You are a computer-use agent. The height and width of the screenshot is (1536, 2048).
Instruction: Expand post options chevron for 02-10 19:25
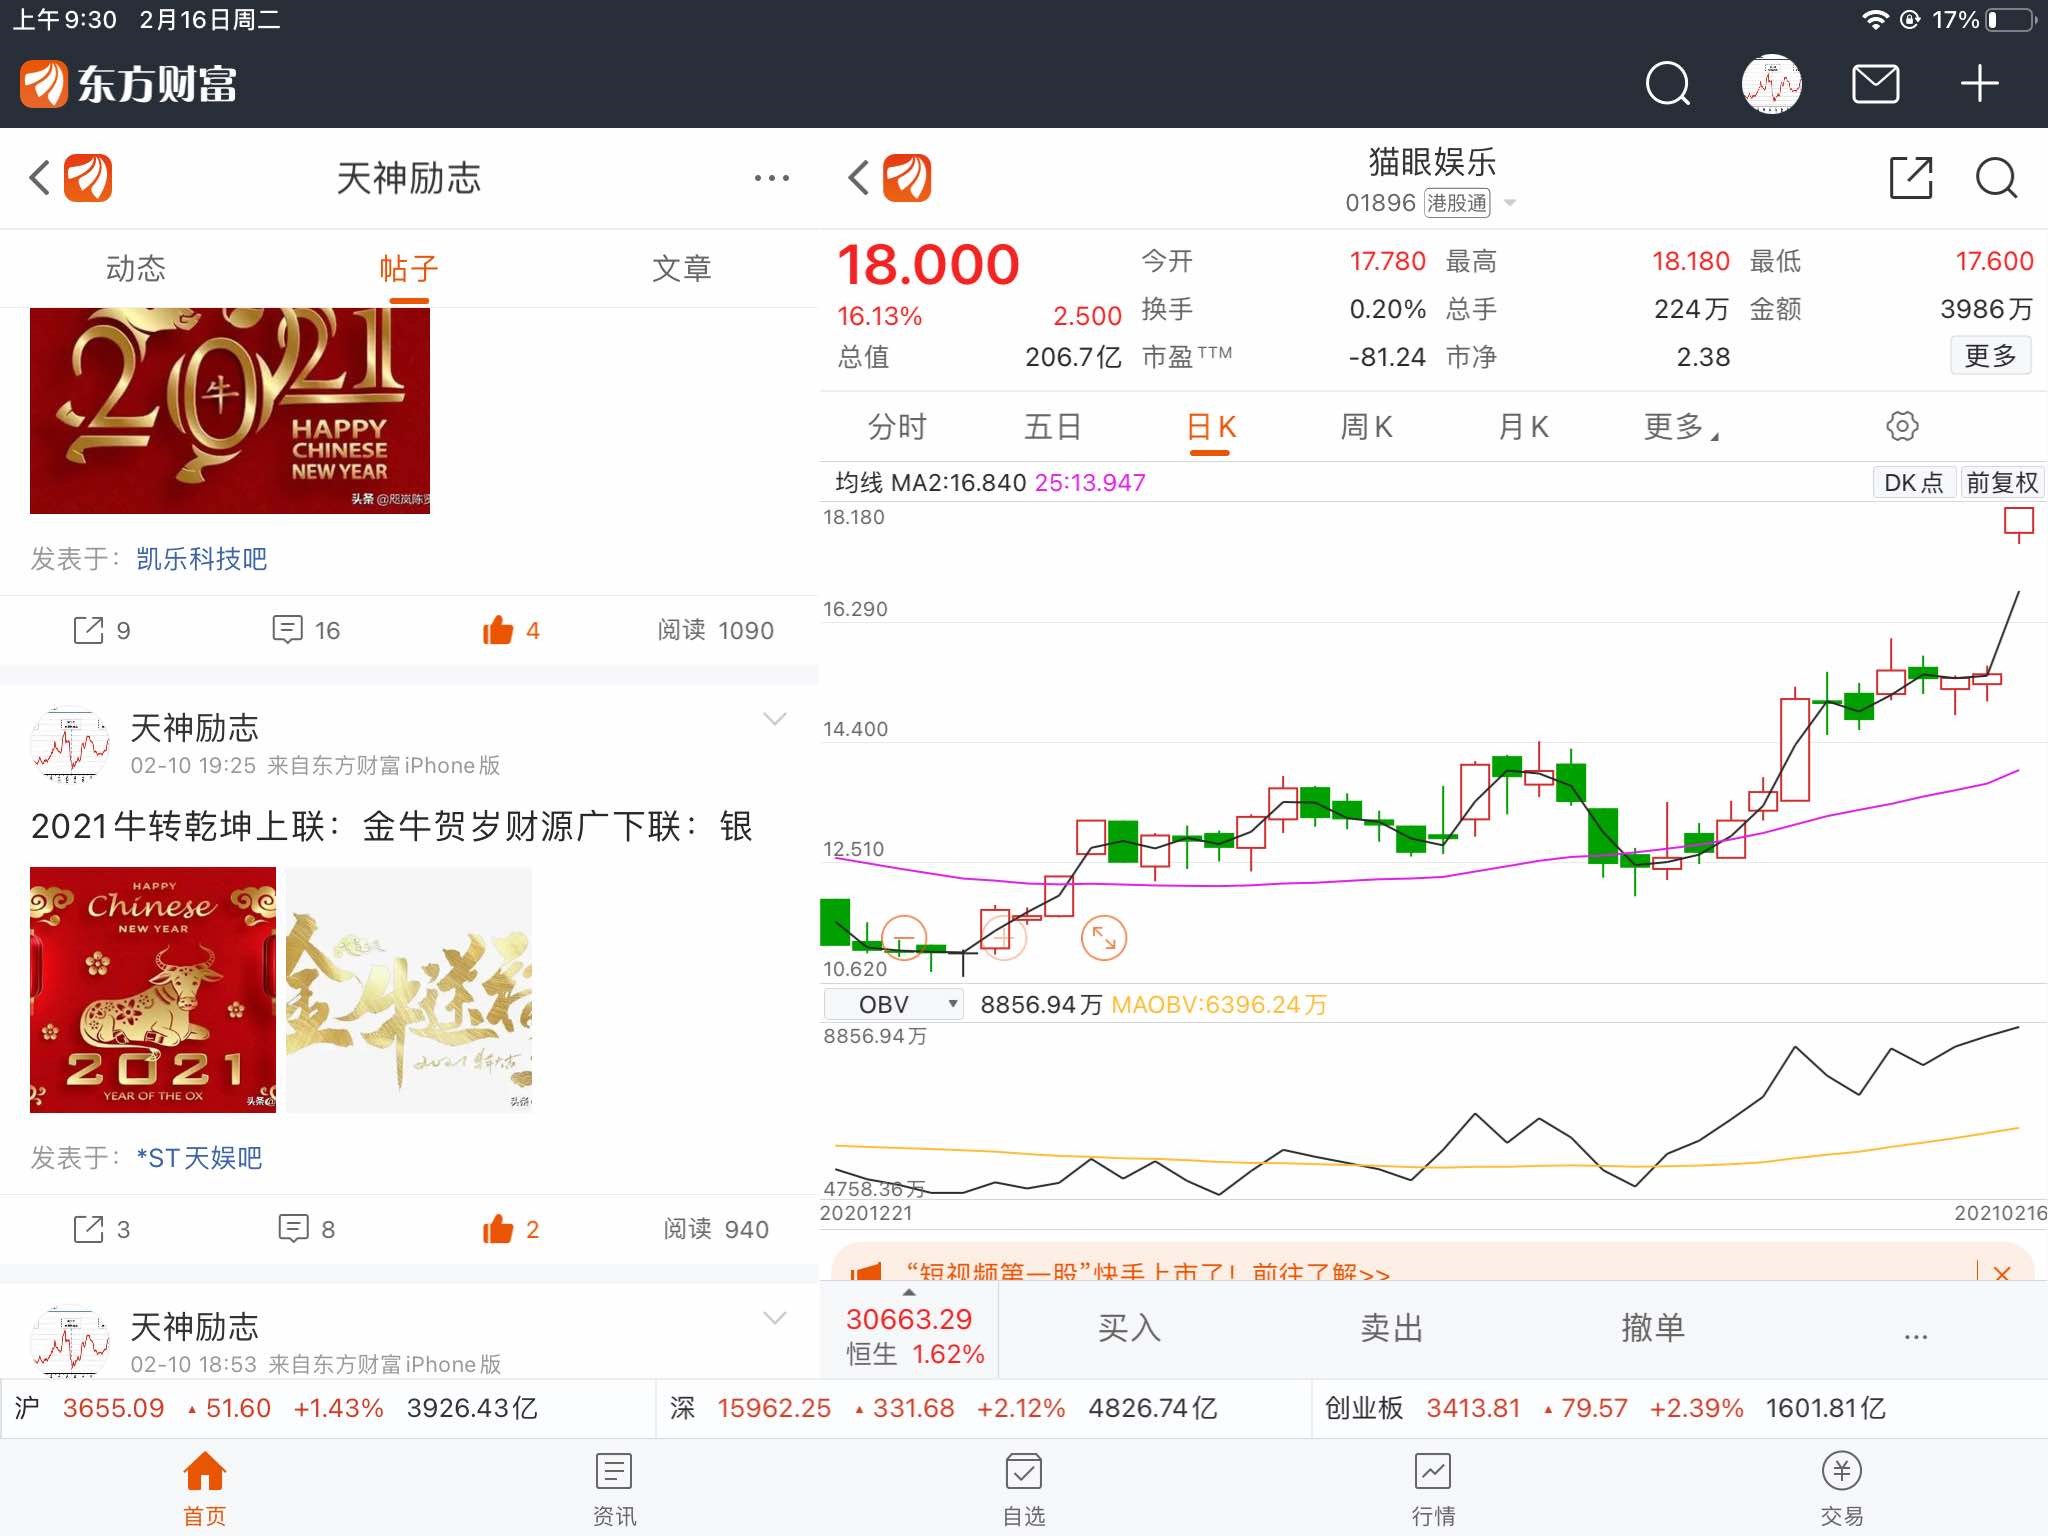pos(774,719)
